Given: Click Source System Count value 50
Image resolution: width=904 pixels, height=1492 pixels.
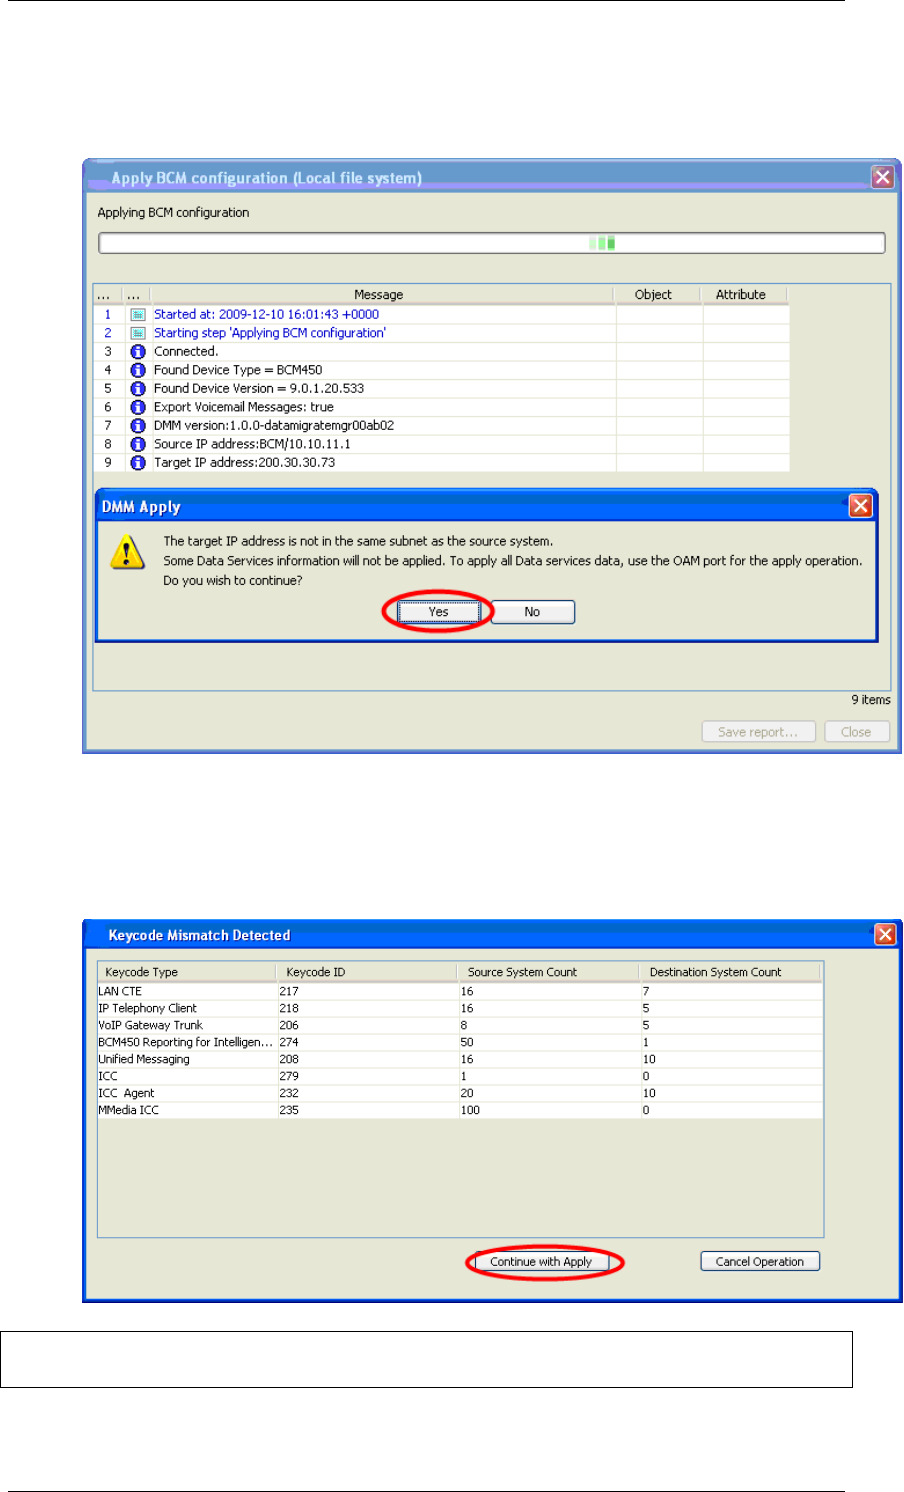Looking at the screenshot, I should (x=467, y=1042).
